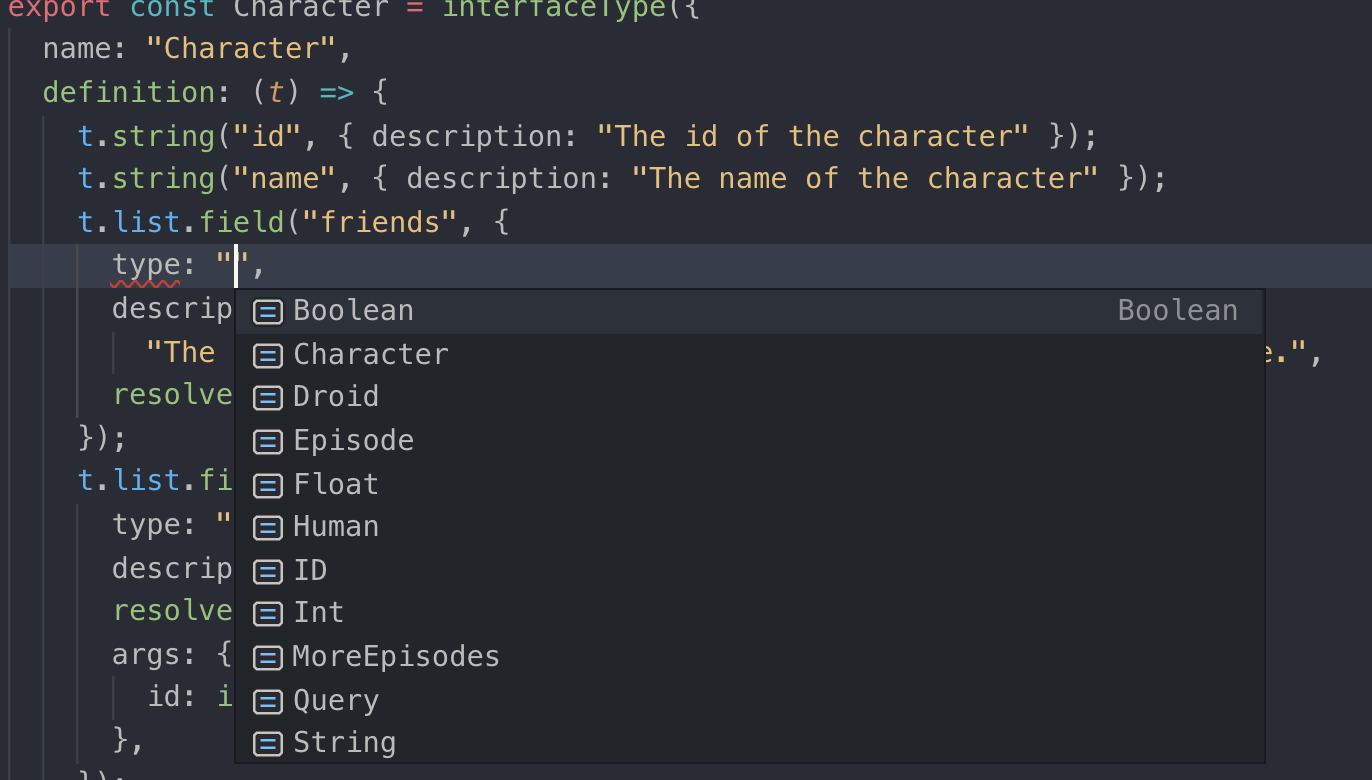
Task: Click the icon next to Human suggestion
Action: (x=267, y=528)
